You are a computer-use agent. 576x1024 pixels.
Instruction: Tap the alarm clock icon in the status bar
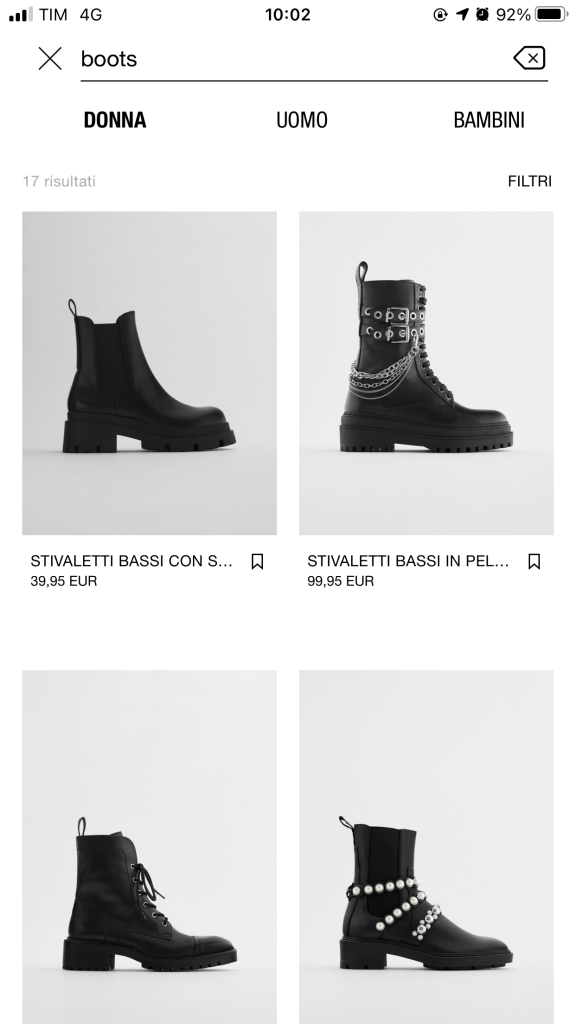point(483,14)
